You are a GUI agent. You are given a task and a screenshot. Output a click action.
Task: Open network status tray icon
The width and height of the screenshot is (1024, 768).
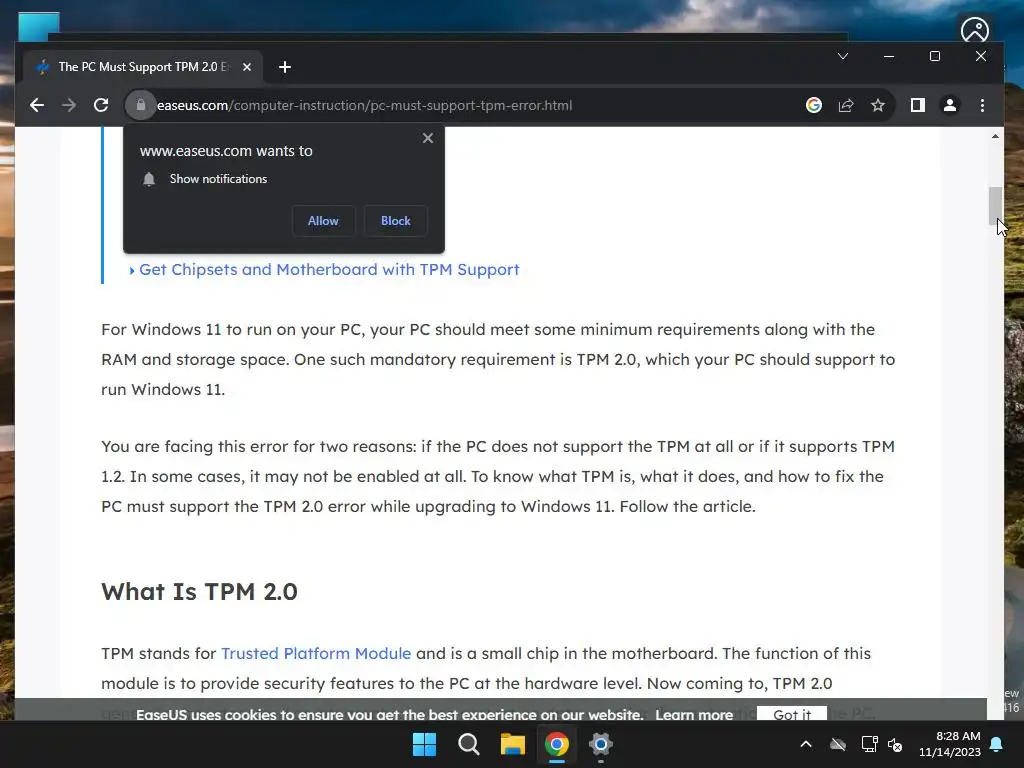coord(869,744)
